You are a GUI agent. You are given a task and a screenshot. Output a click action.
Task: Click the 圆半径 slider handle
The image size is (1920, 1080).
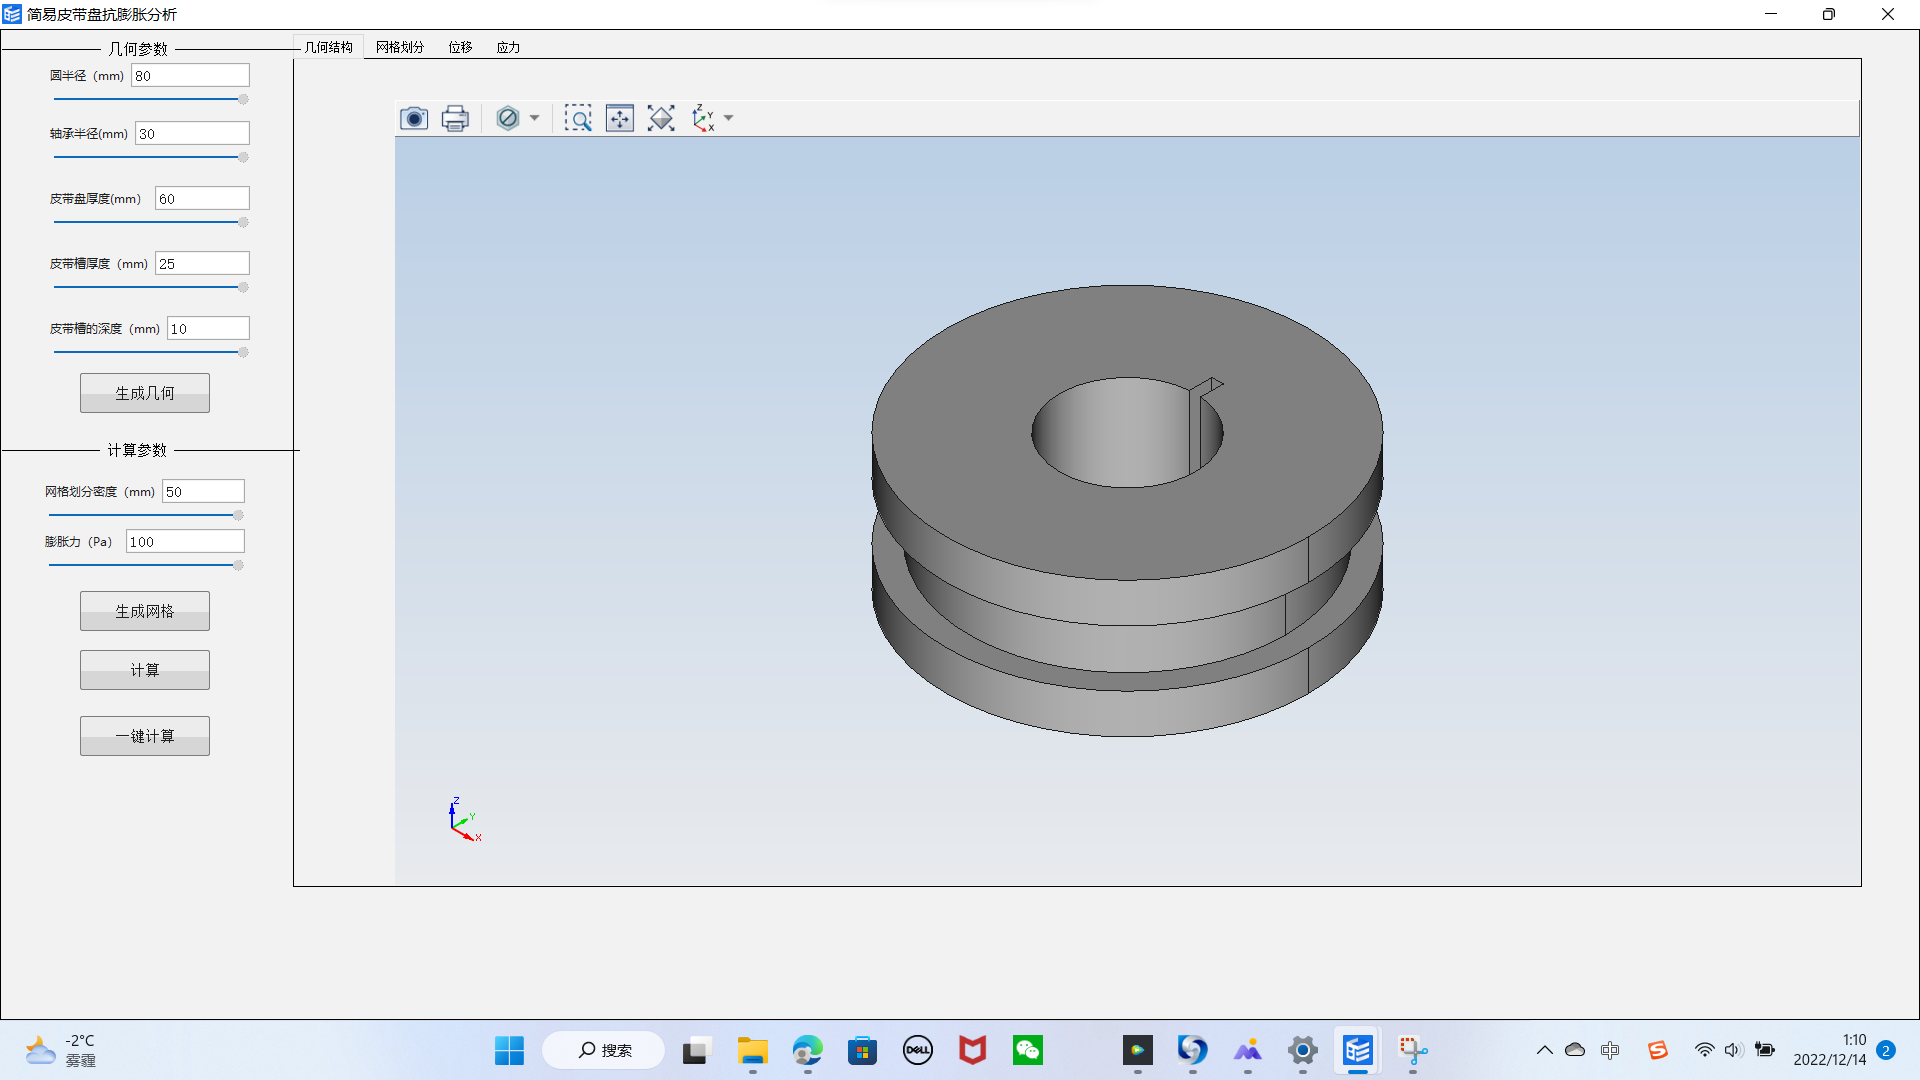click(x=243, y=99)
